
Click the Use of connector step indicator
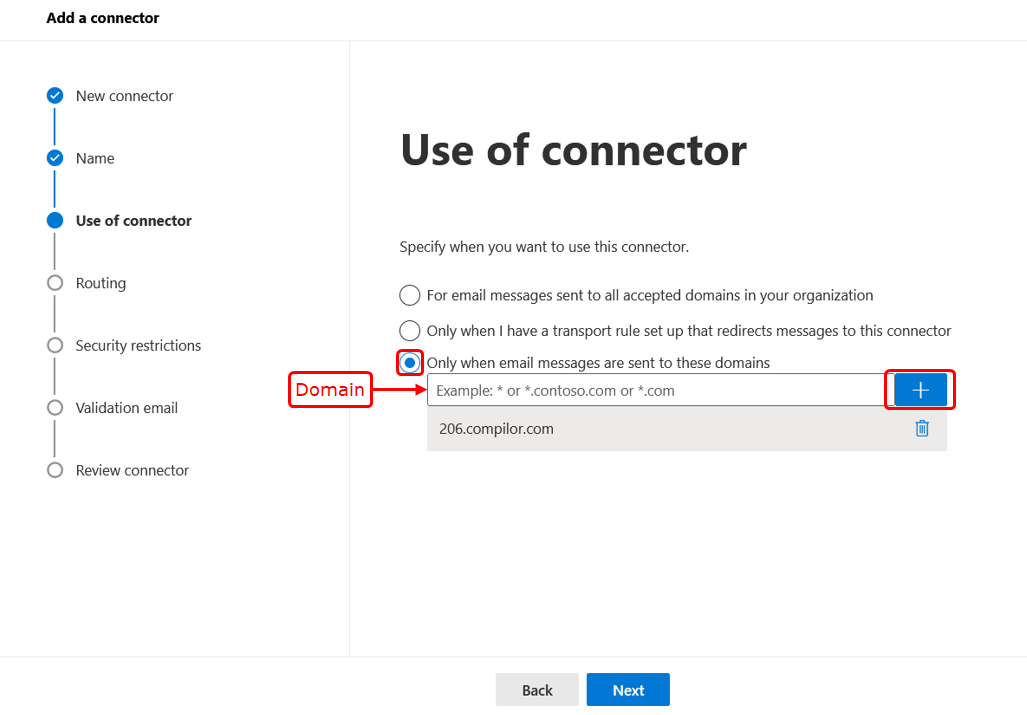(x=55, y=221)
